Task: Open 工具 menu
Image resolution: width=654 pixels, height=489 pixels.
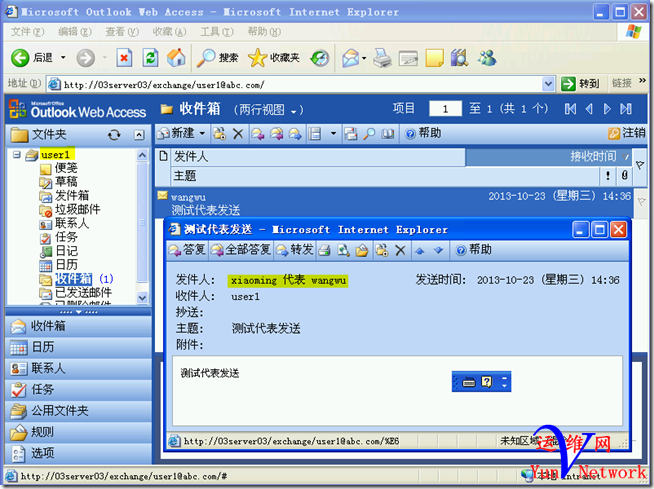Action: point(216,32)
